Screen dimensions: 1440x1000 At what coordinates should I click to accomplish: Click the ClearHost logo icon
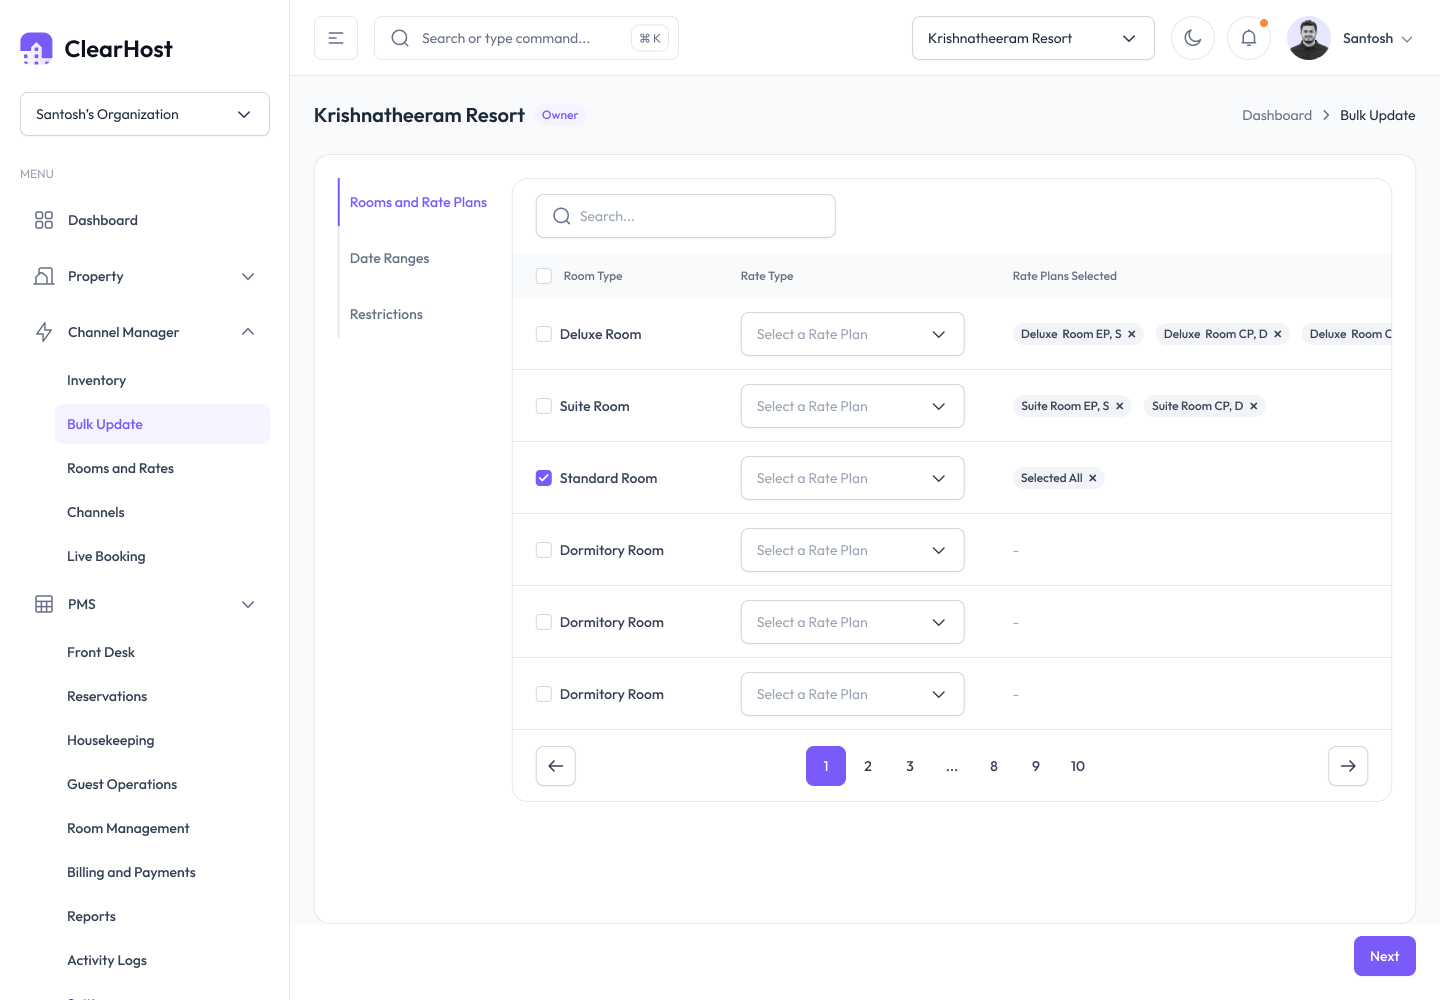pos(37,48)
